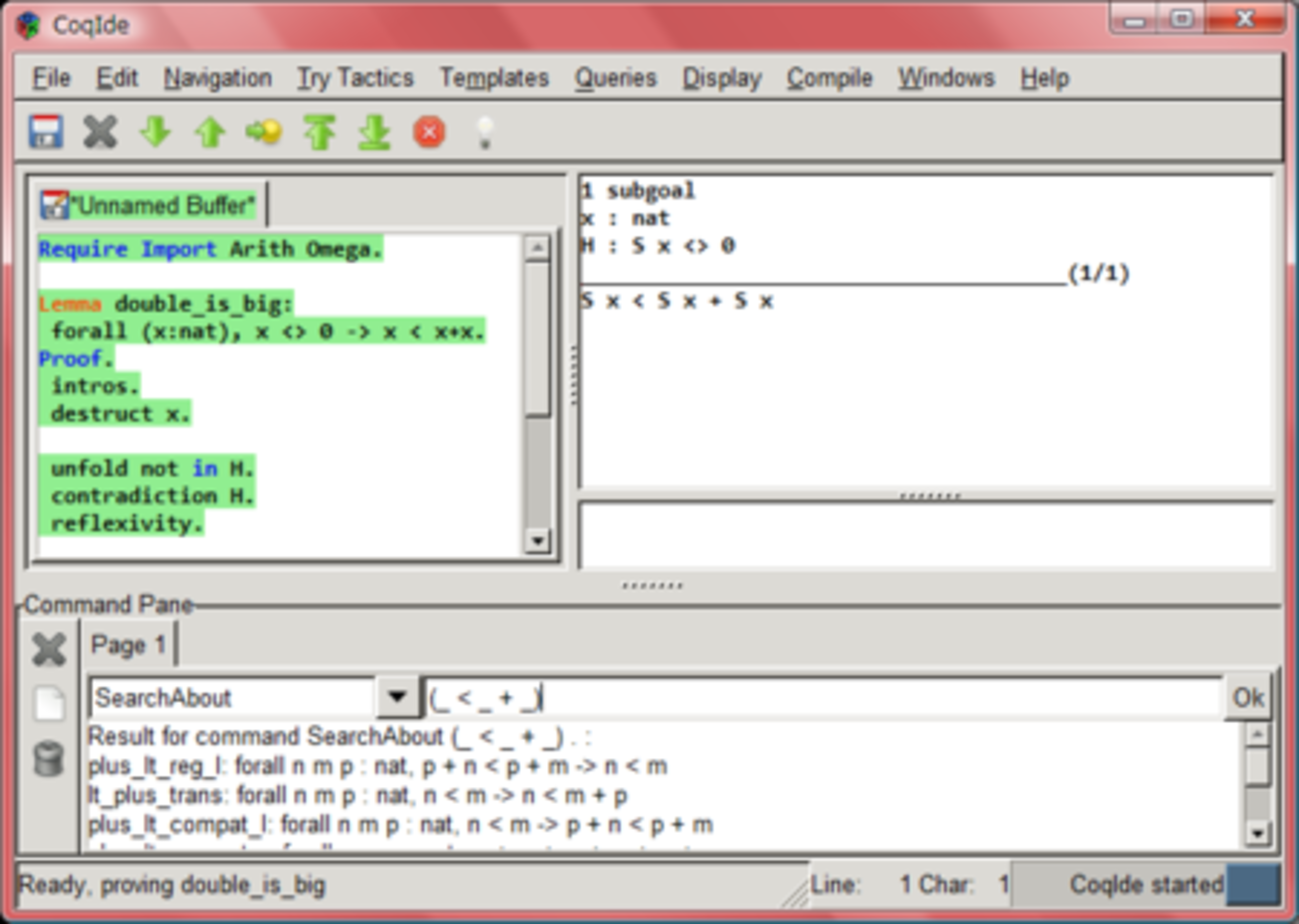The width and height of the screenshot is (1299, 924).
Task: Open the Queries menu
Action: (616, 78)
